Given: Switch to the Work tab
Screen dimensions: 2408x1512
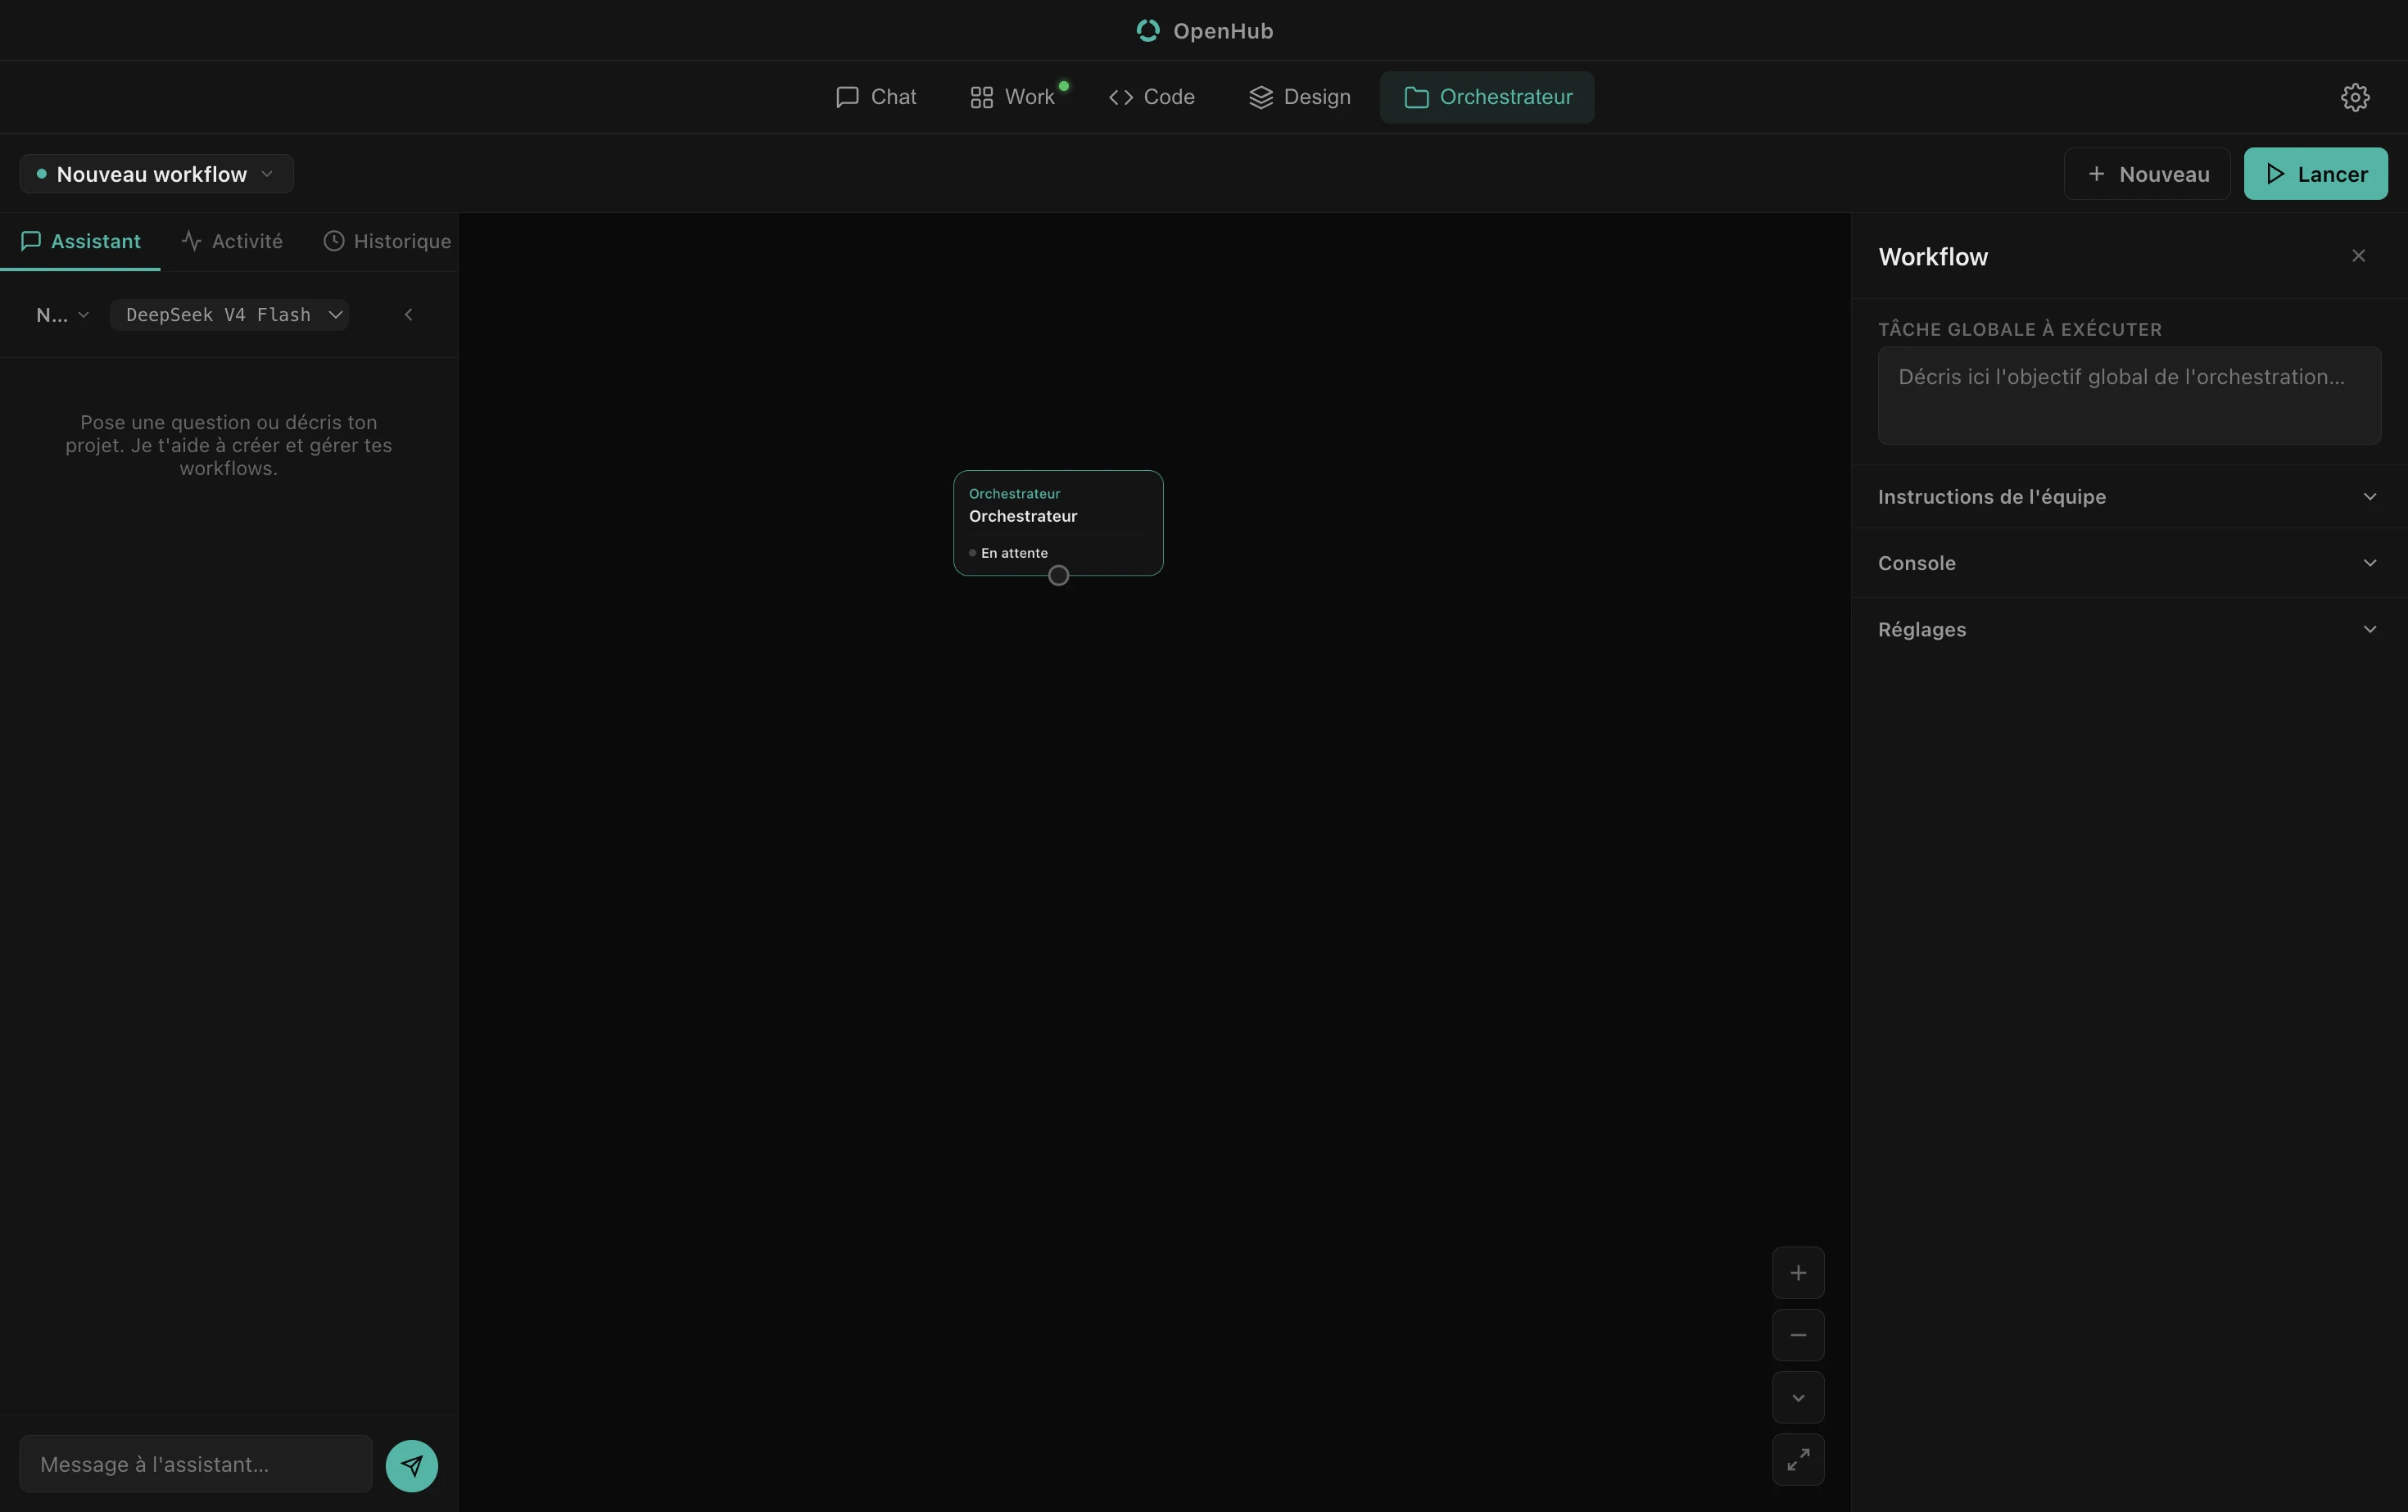Looking at the screenshot, I should coord(1013,97).
